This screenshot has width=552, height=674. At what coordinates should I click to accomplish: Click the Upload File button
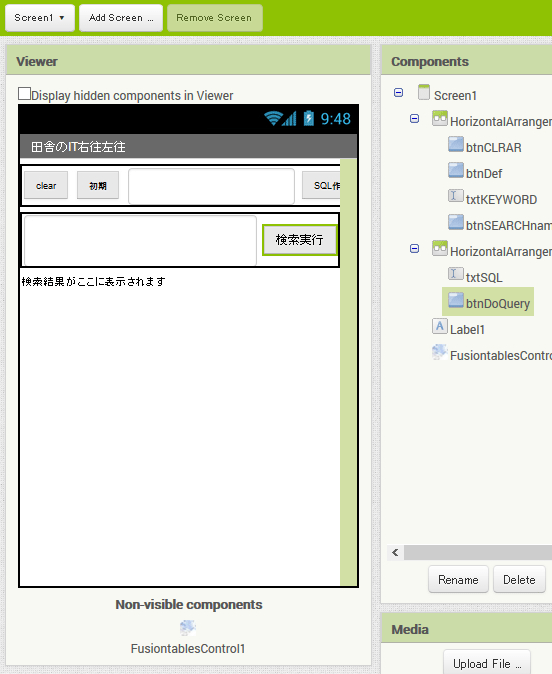(487, 663)
